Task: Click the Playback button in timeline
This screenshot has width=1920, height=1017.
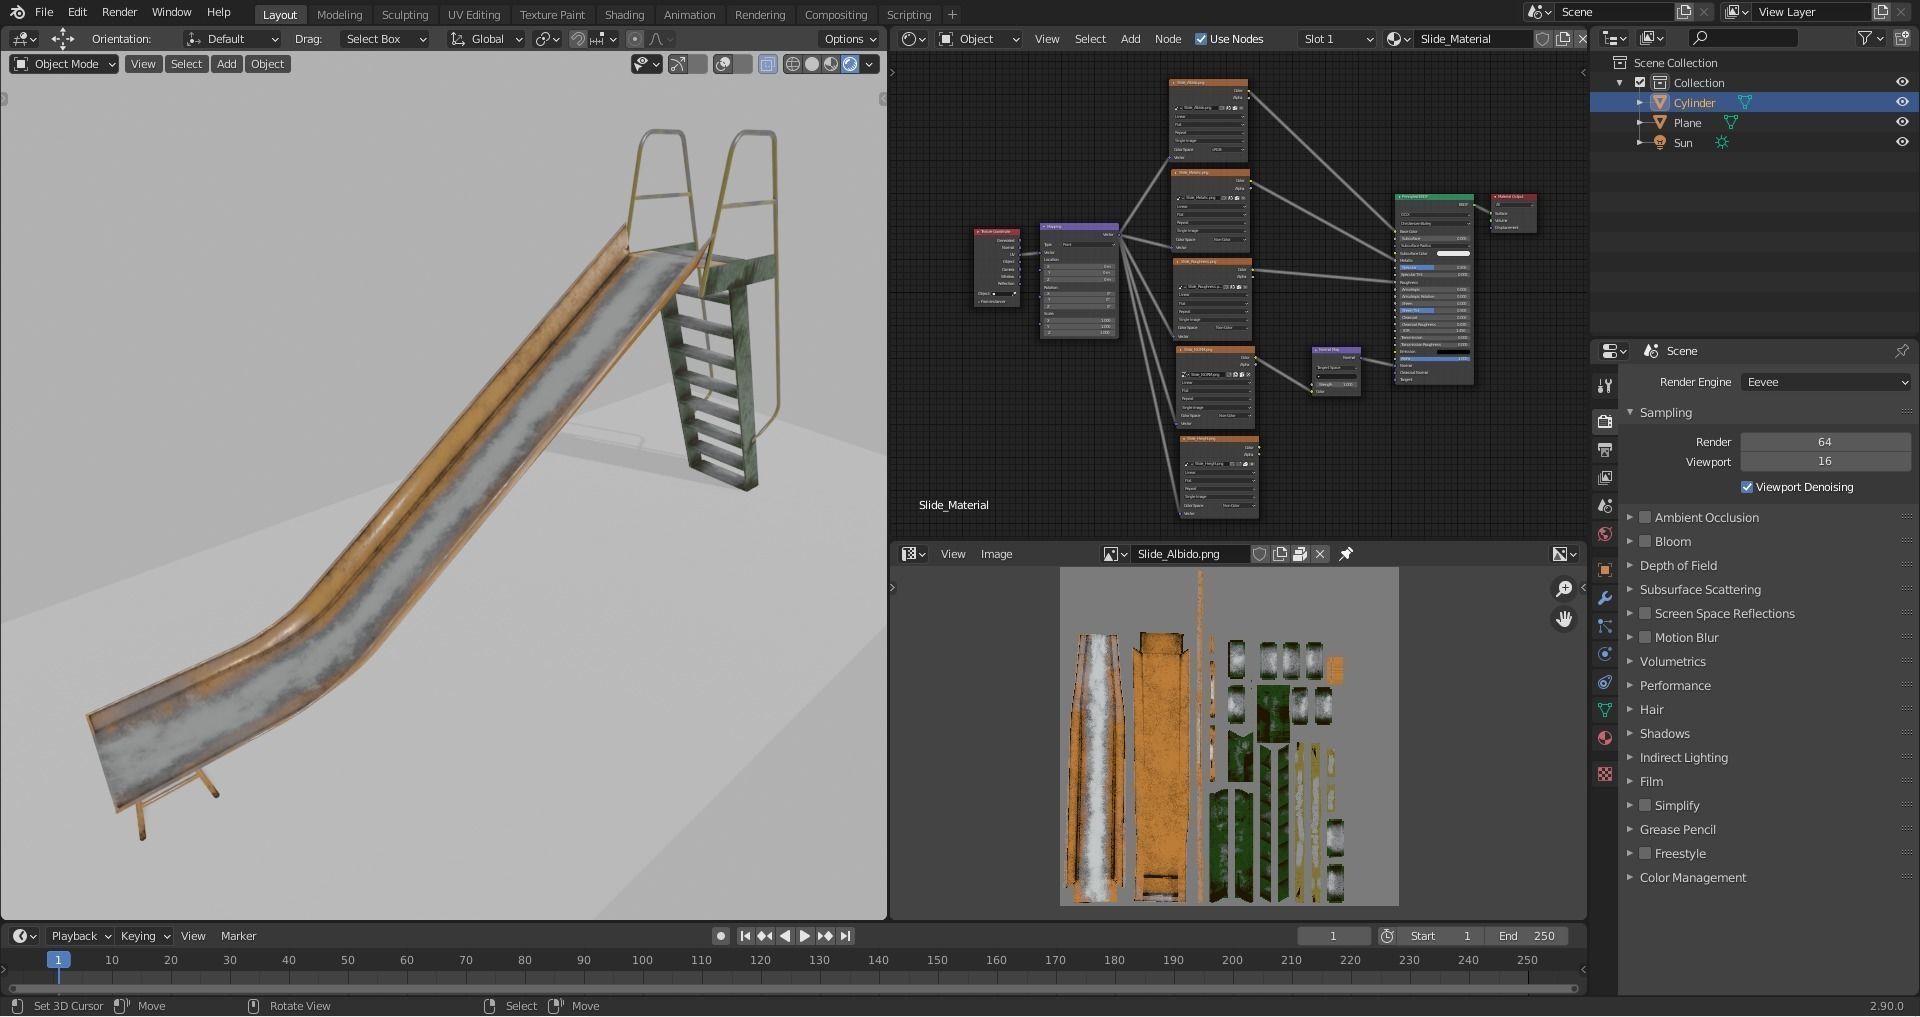Action: point(80,936)
